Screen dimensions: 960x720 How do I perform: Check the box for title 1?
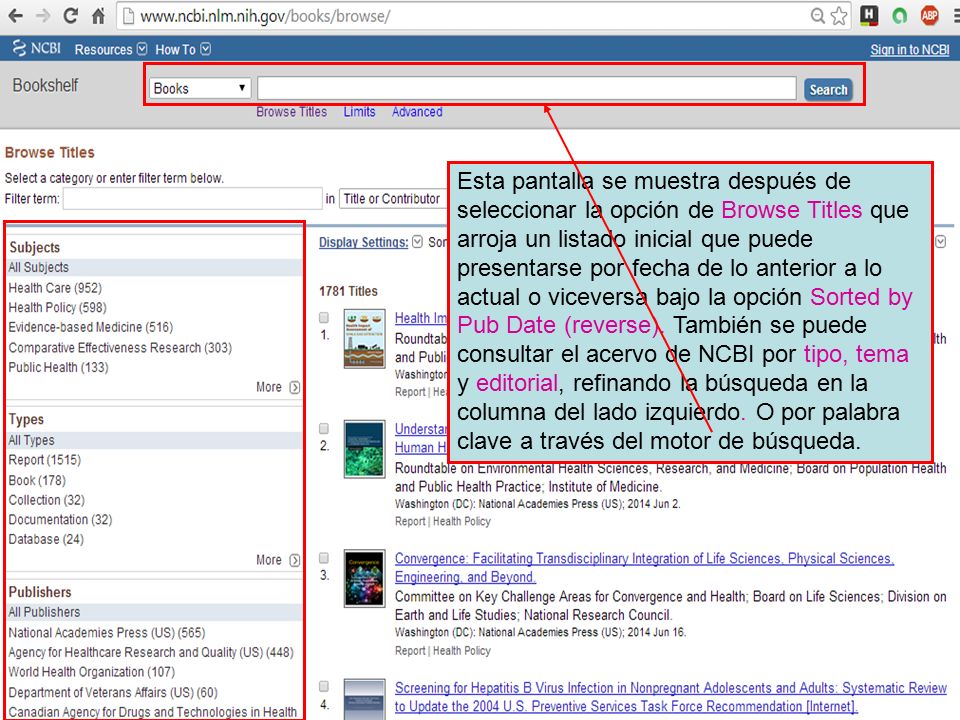[324, 317]
